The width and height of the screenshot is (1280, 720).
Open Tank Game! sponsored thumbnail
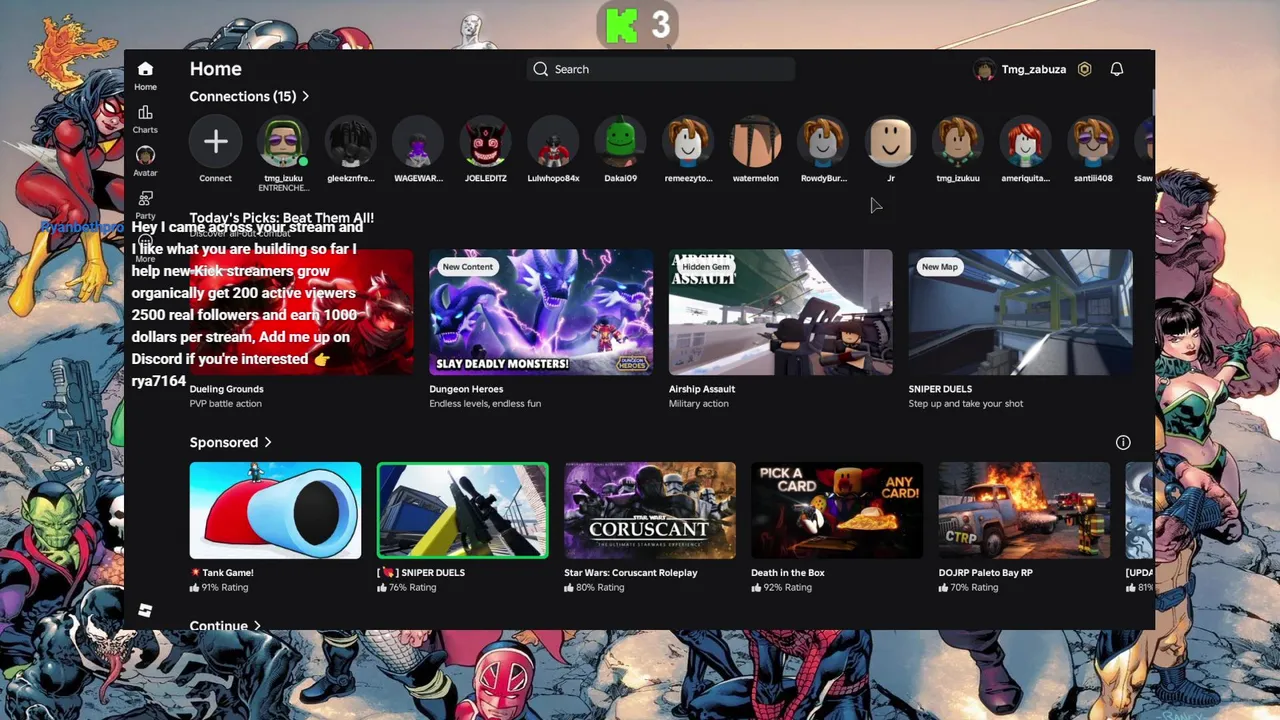275,510
